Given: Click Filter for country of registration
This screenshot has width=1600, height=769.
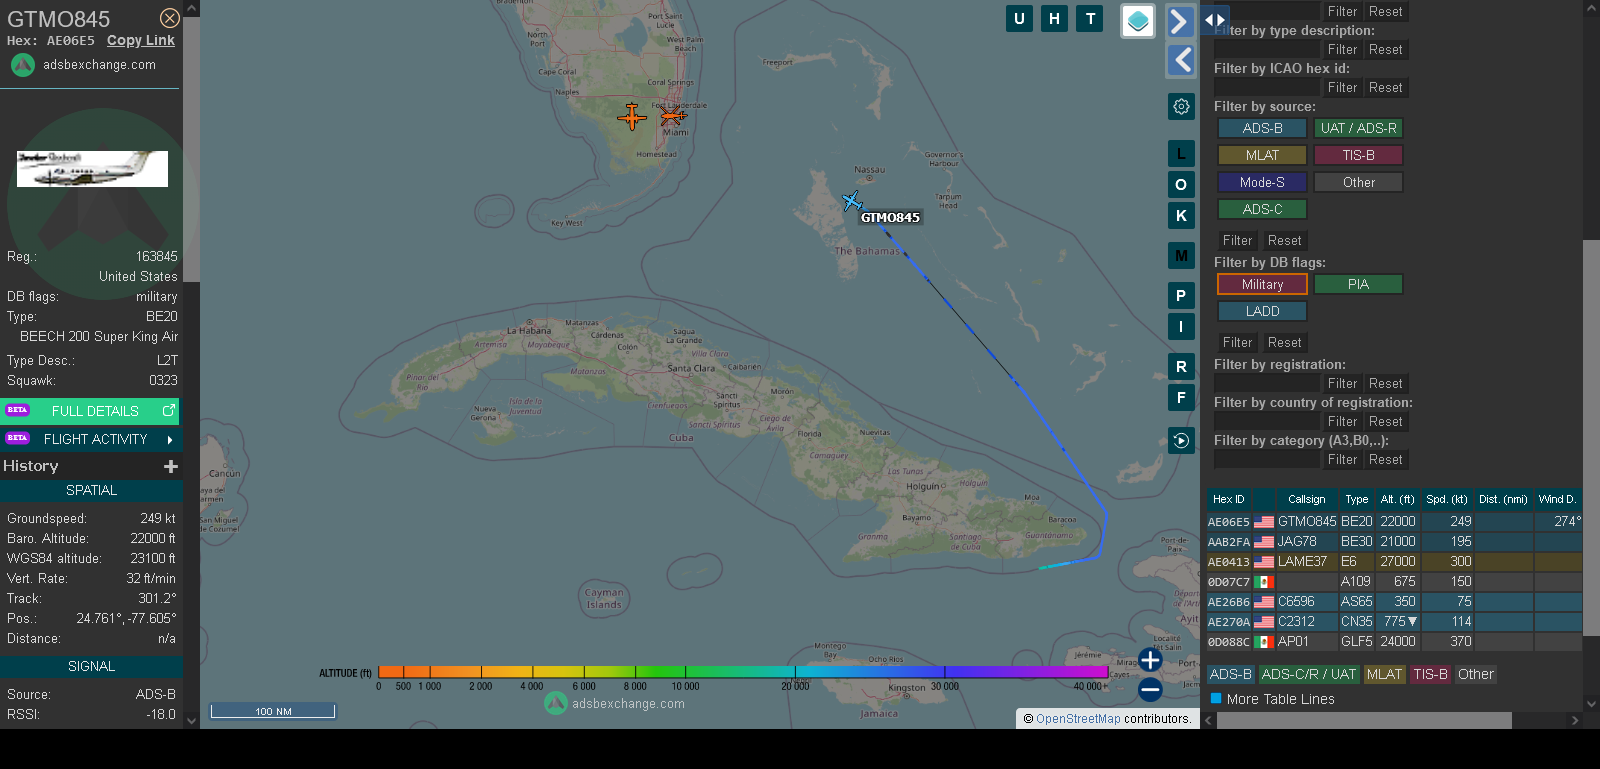Looking at the screenshot, I should point(1343,421).
